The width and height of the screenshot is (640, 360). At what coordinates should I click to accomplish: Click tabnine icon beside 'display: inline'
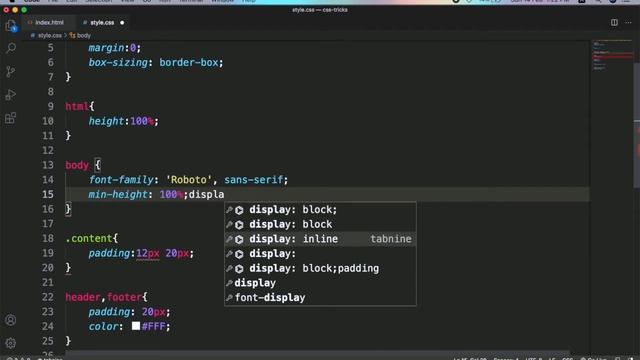tap(239, 239)
